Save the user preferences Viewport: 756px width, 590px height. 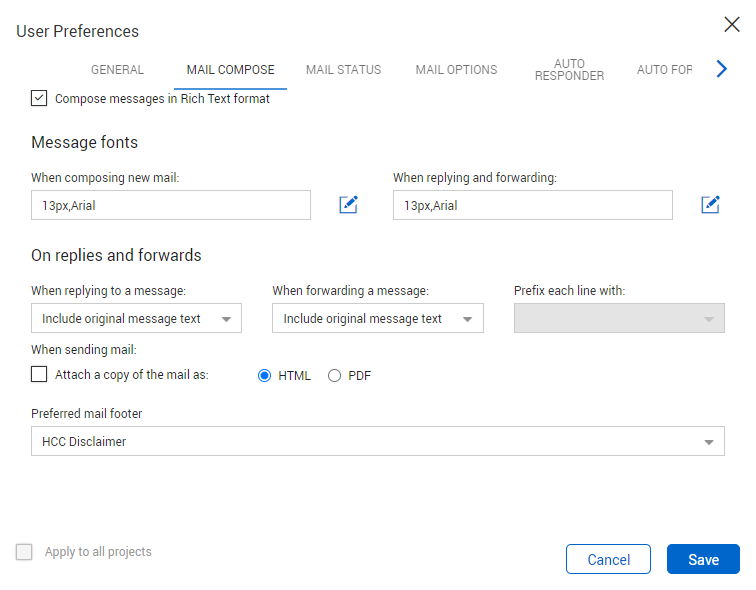(703, 560)
